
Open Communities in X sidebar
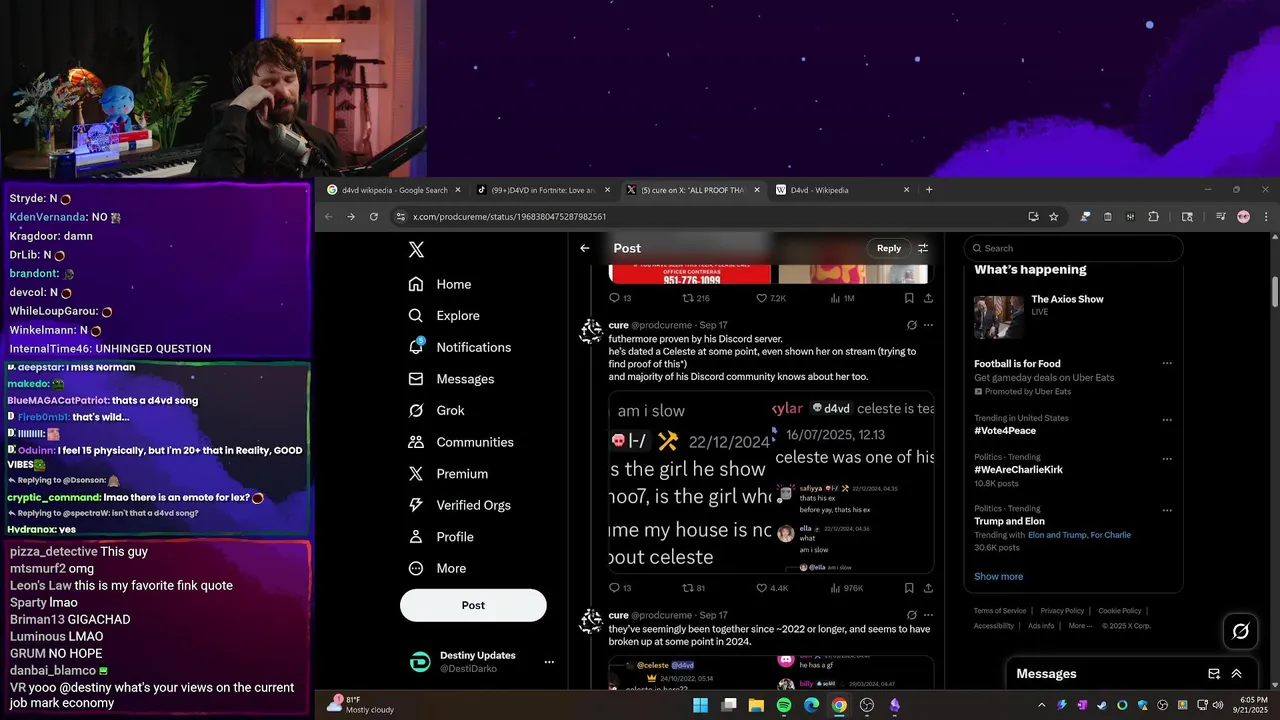point(460,442)
